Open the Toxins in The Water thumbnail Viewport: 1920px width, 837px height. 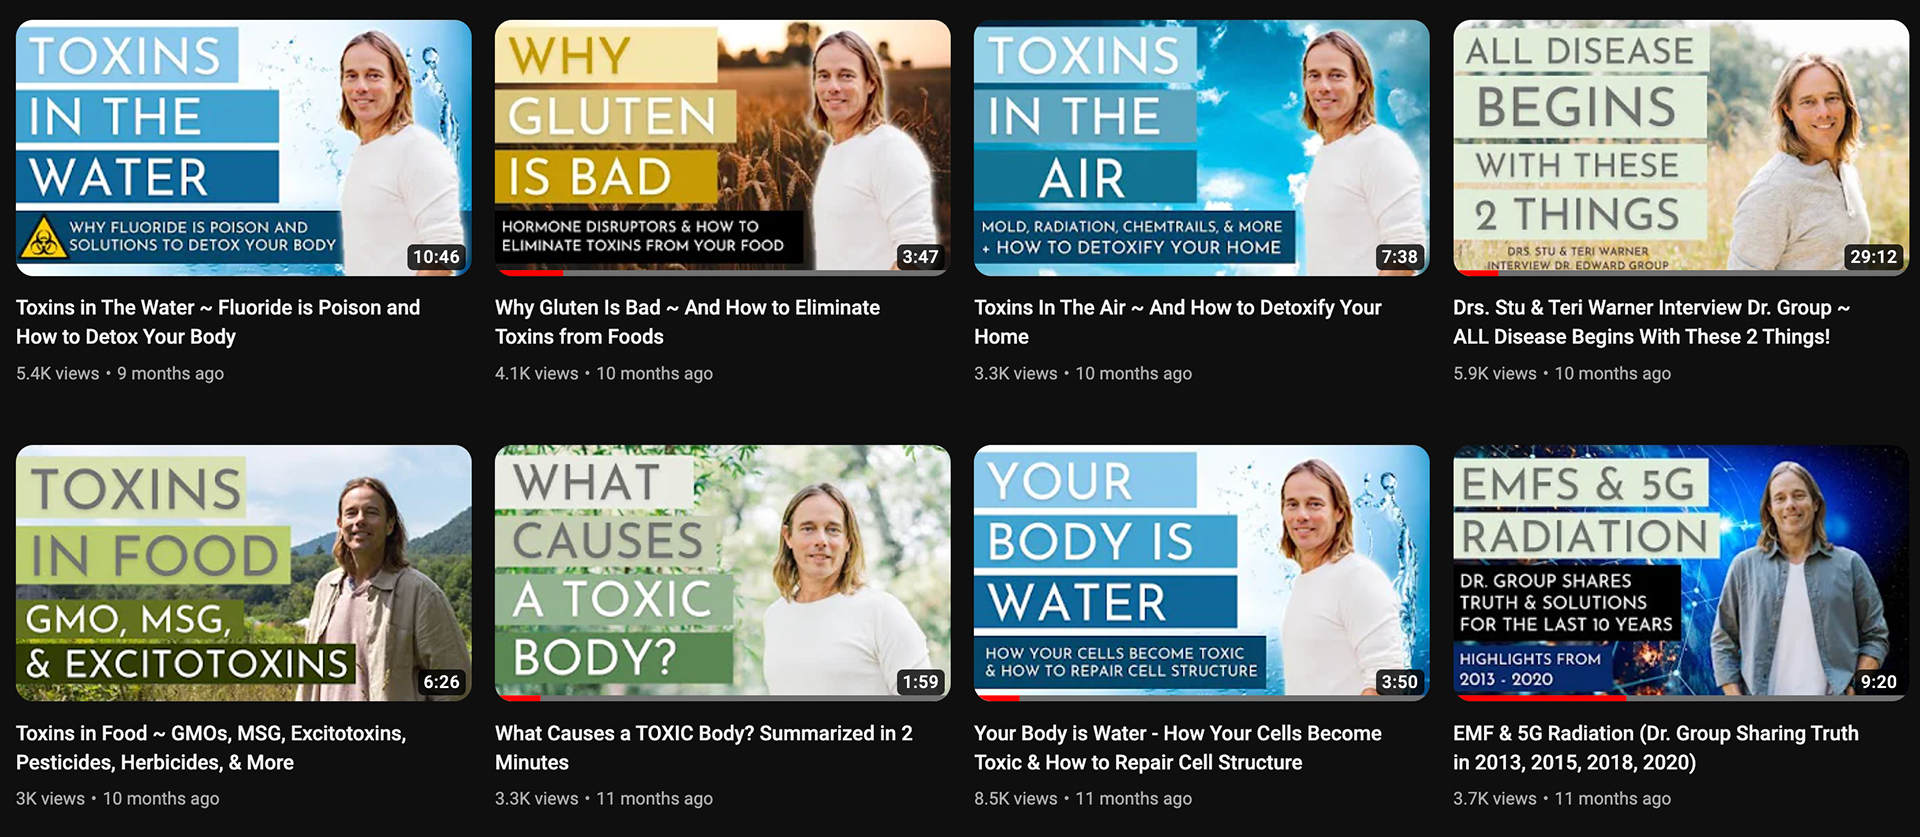[243, 147]
